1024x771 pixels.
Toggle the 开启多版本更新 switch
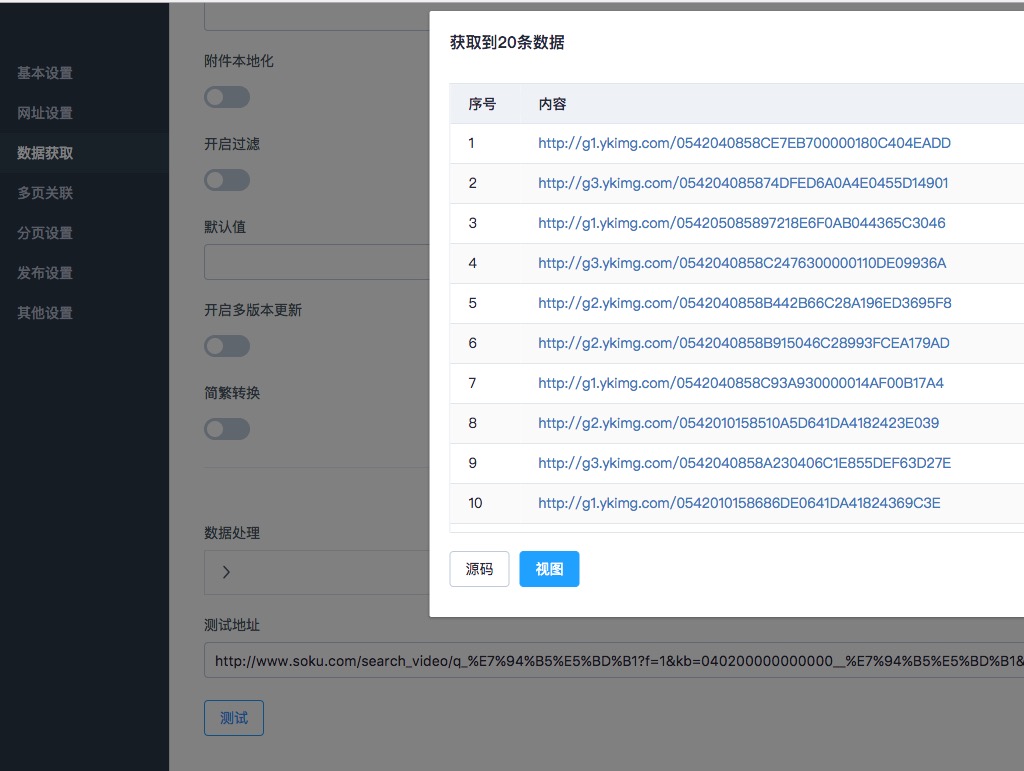(227, 346)
